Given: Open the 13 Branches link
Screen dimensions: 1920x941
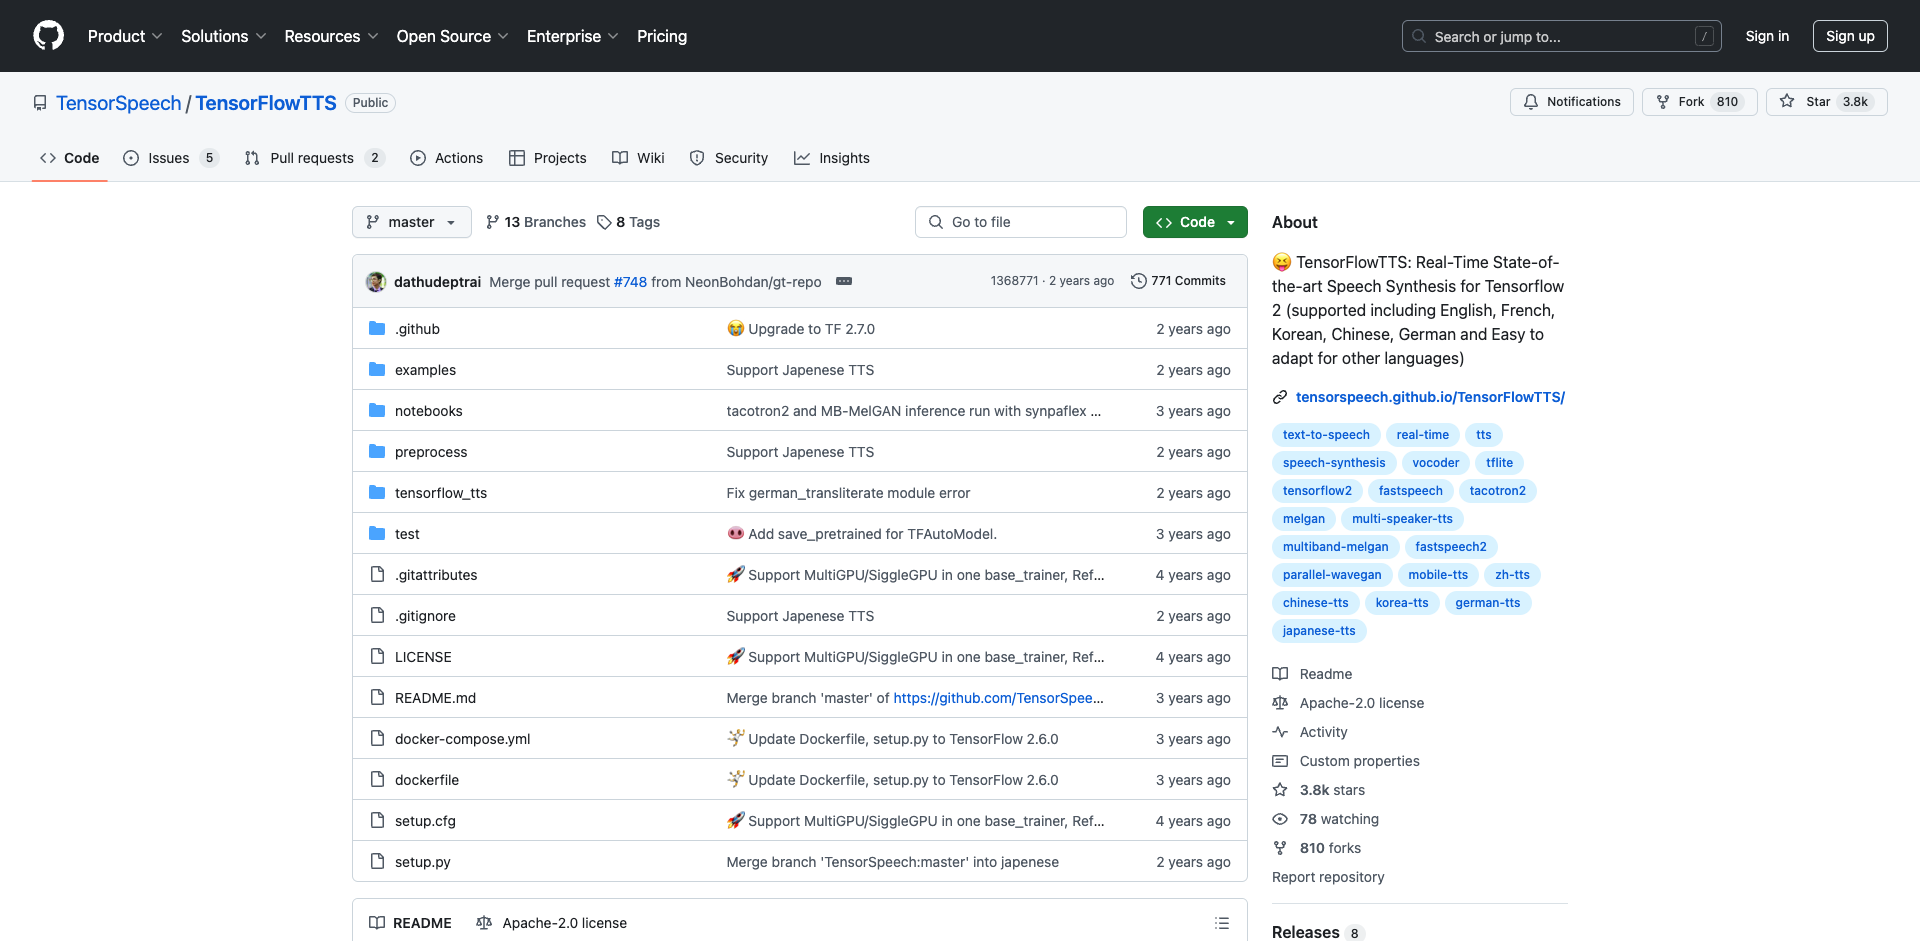Looking at the screenshot, I should (536, 222).
